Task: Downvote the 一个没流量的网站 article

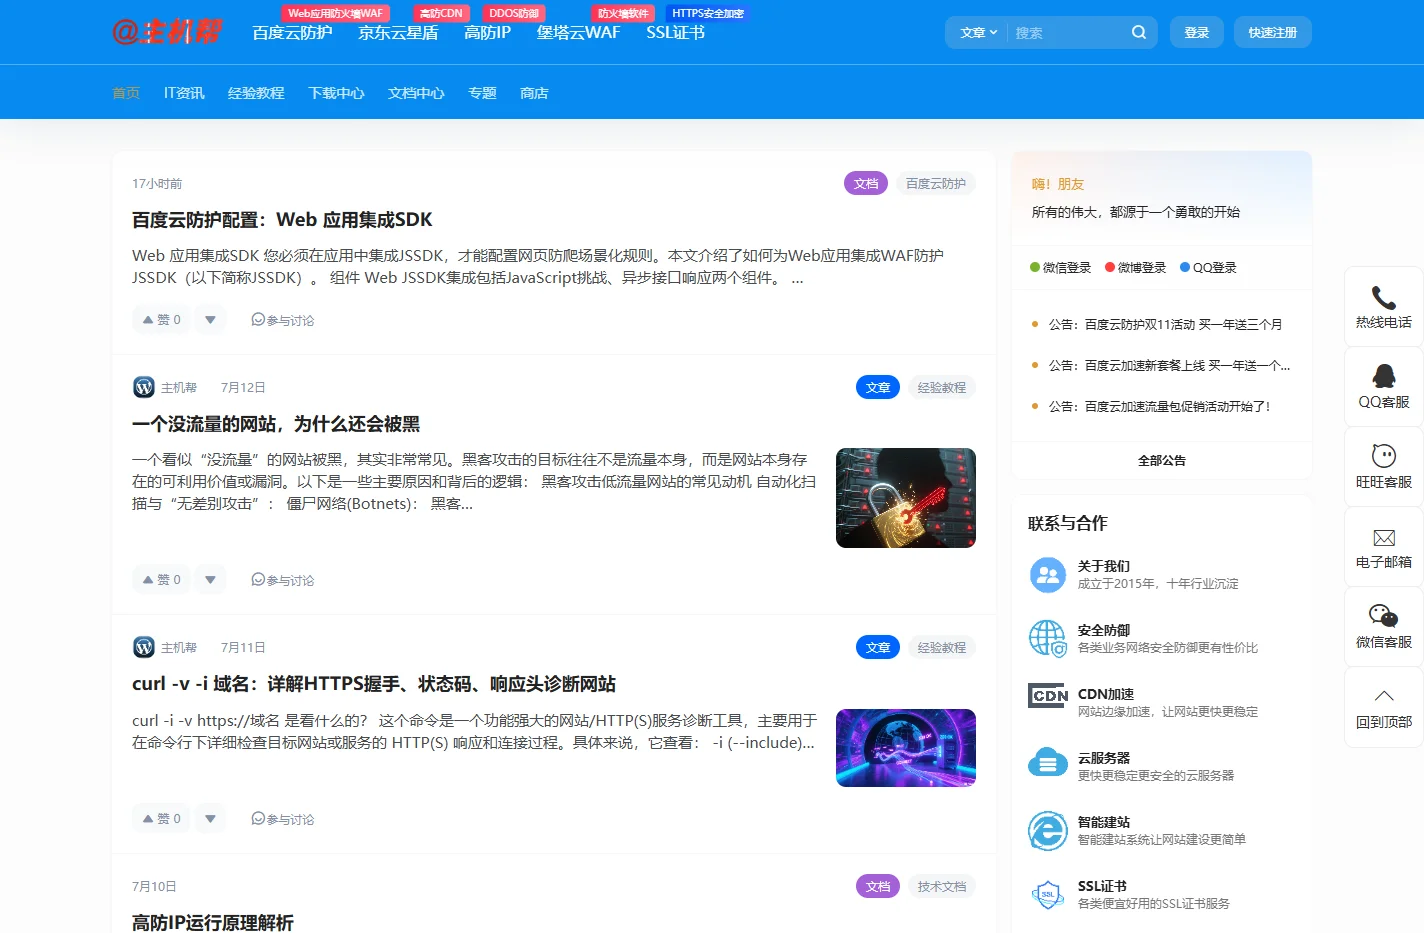Action: point(210,580)
